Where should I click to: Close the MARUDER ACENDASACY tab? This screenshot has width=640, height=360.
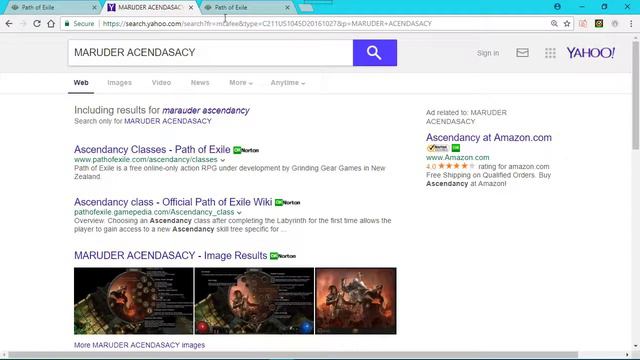click(191, 7)
